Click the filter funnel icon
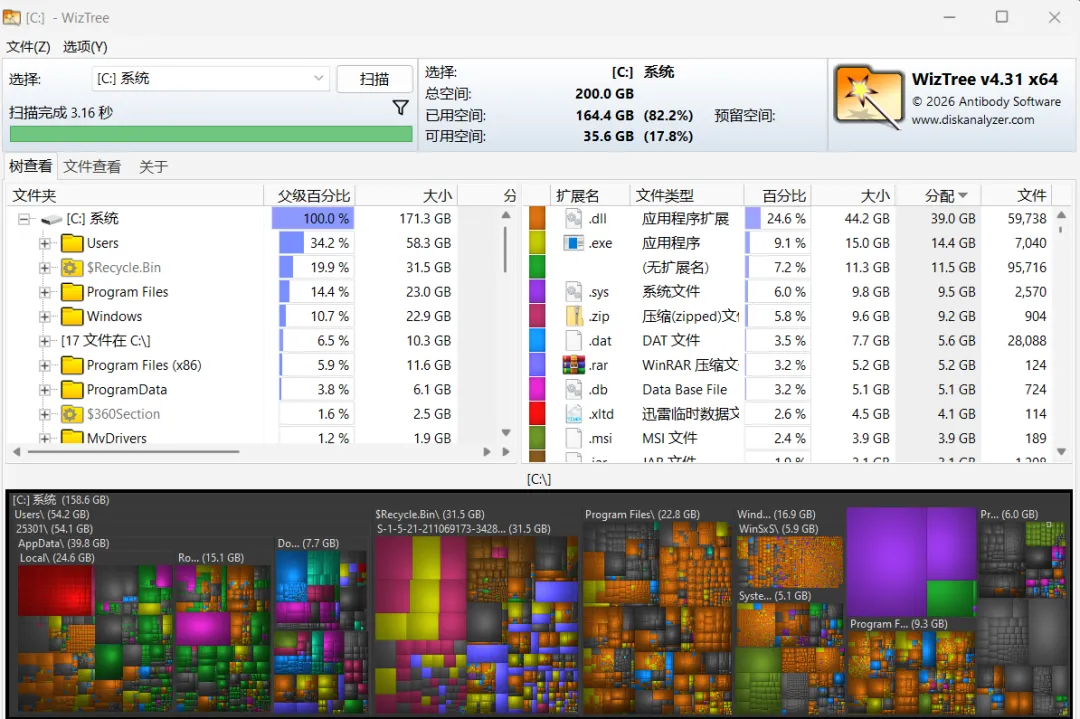 point(400,107)
